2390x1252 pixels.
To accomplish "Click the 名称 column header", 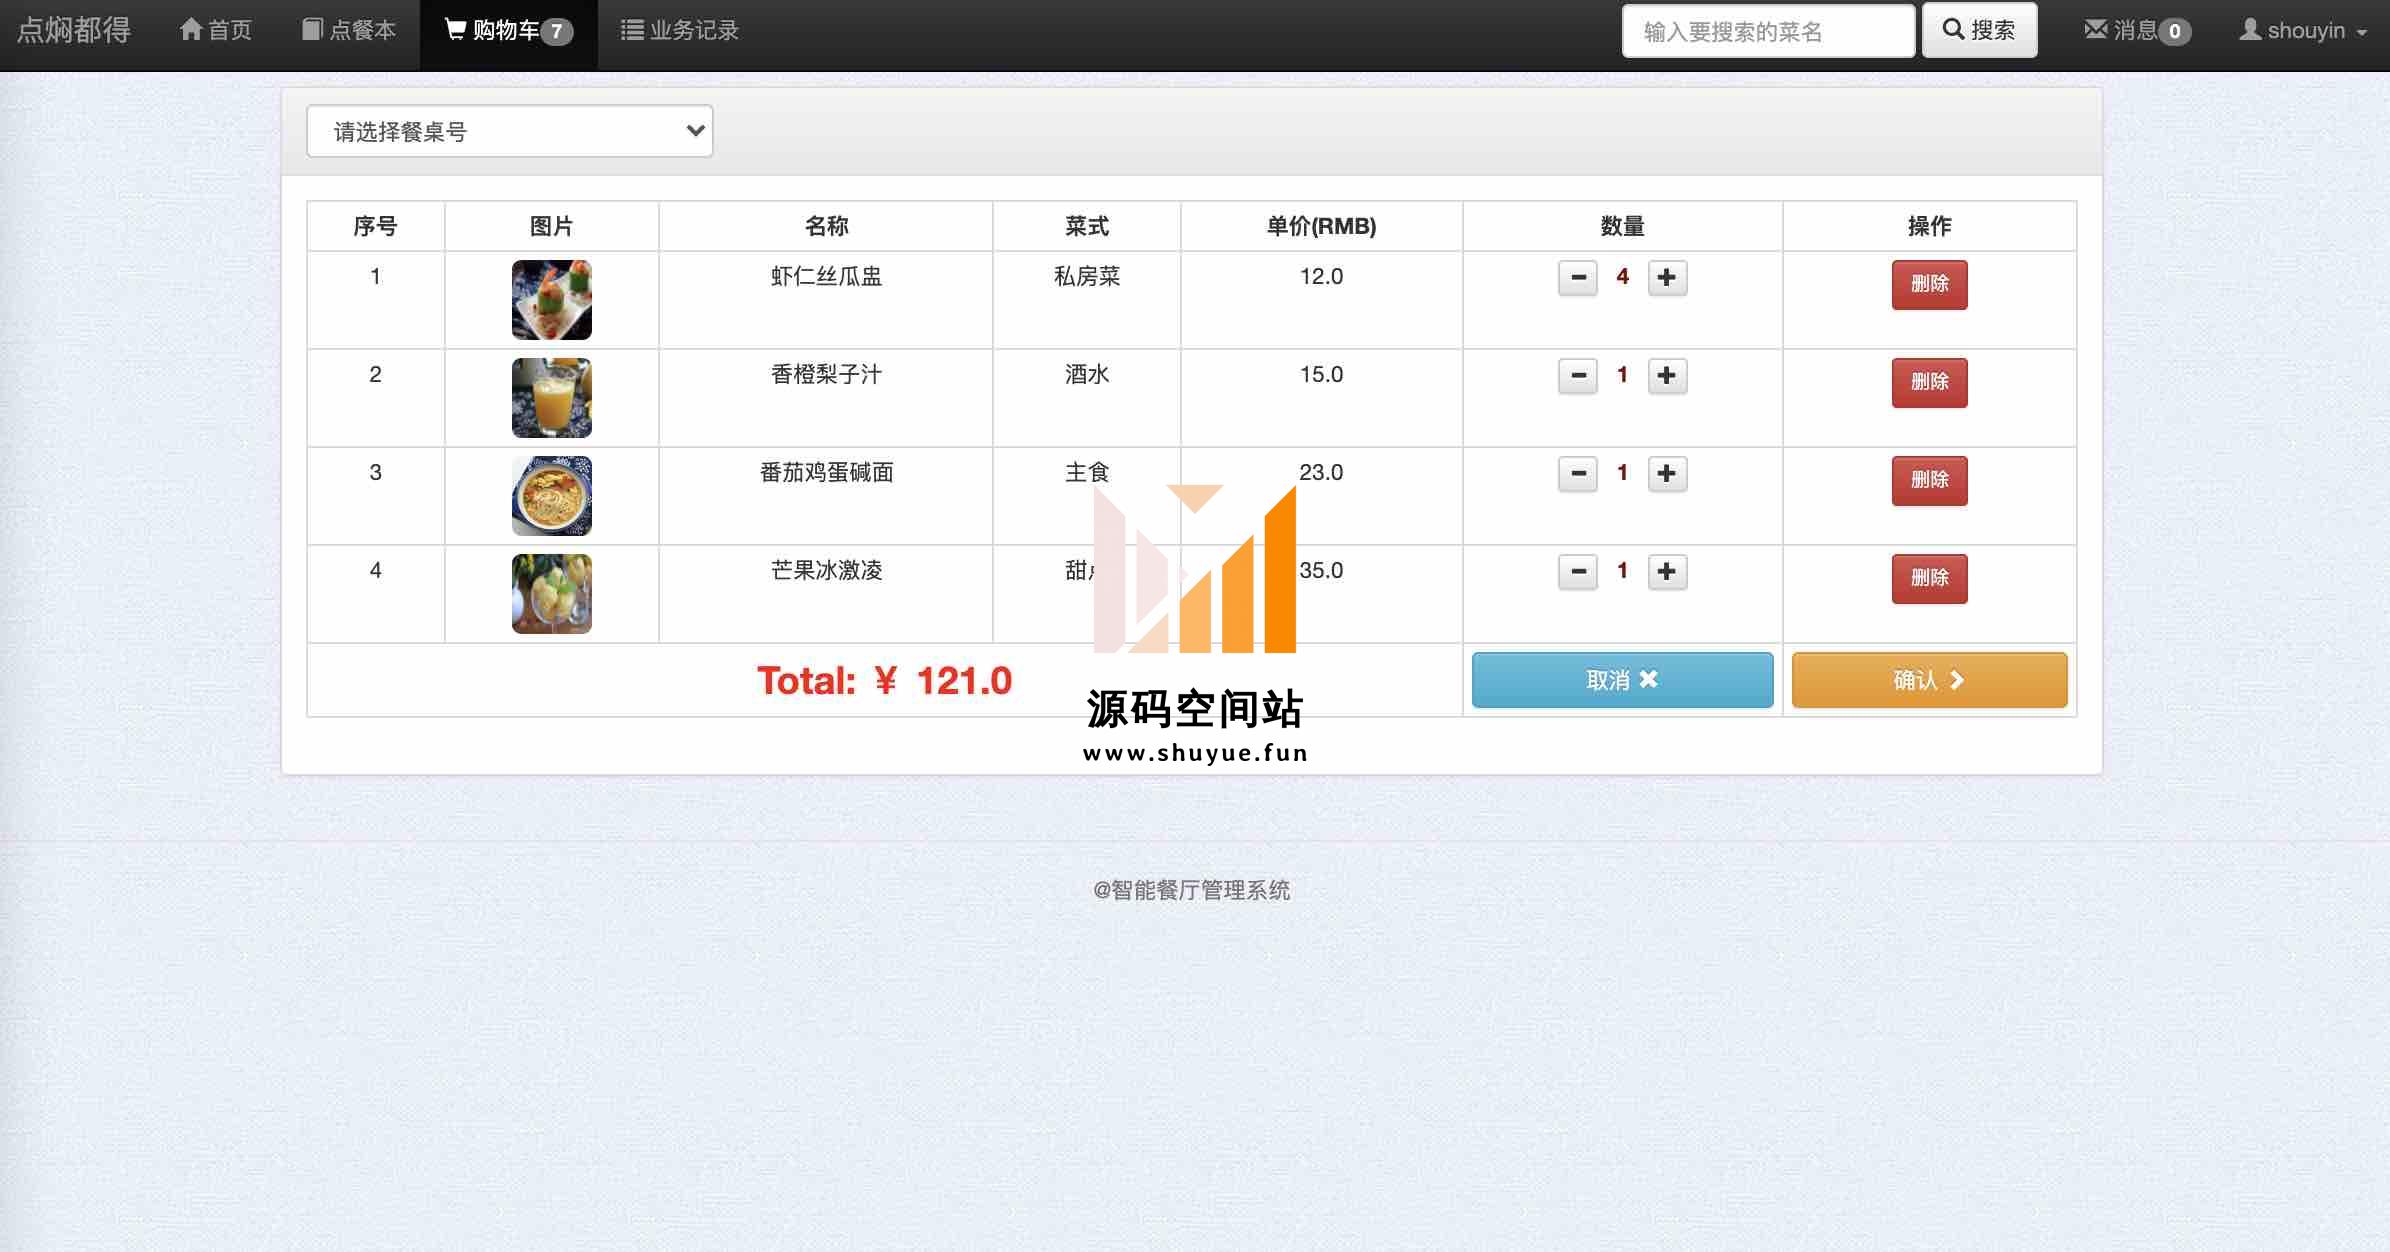I will coord(826,227).
